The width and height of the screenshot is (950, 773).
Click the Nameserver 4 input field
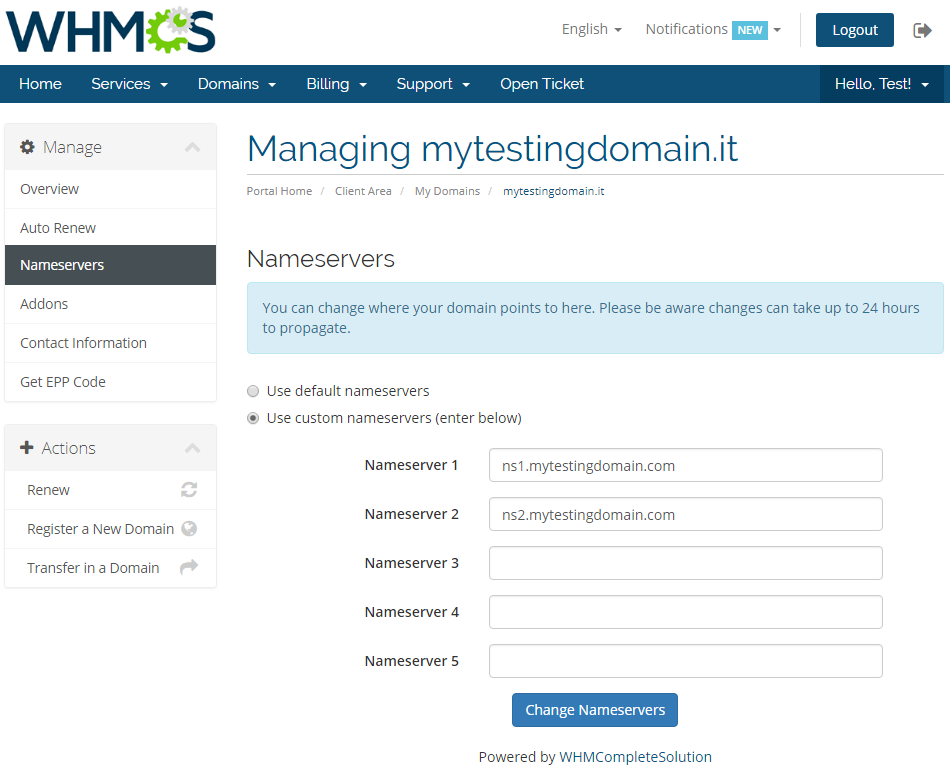[x=685, y=612]
